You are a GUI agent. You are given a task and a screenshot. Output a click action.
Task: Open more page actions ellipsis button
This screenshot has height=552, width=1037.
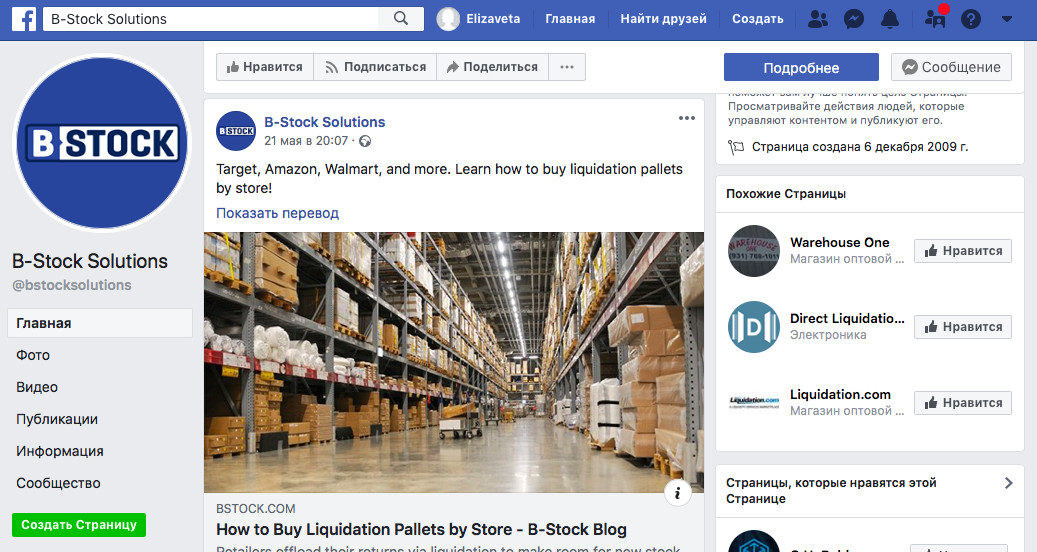point(567,67)
